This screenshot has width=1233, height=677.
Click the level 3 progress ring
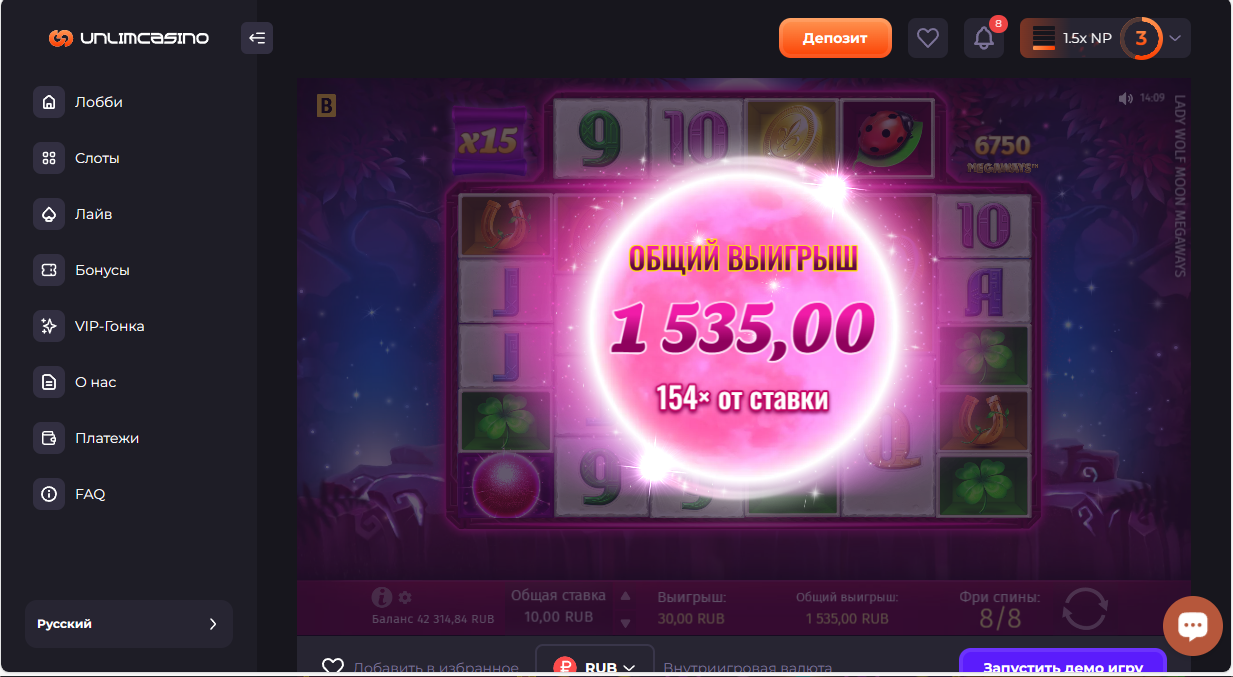pyautogui.click(x=1141, y=38)
